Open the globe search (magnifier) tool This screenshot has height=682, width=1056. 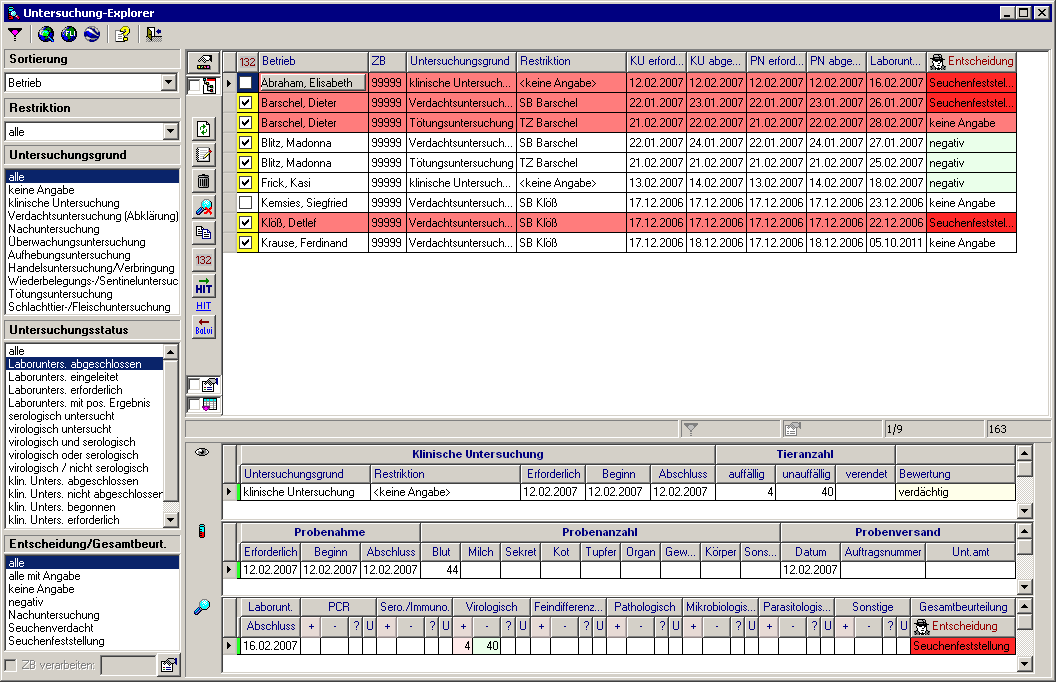(x=46, y=34)
